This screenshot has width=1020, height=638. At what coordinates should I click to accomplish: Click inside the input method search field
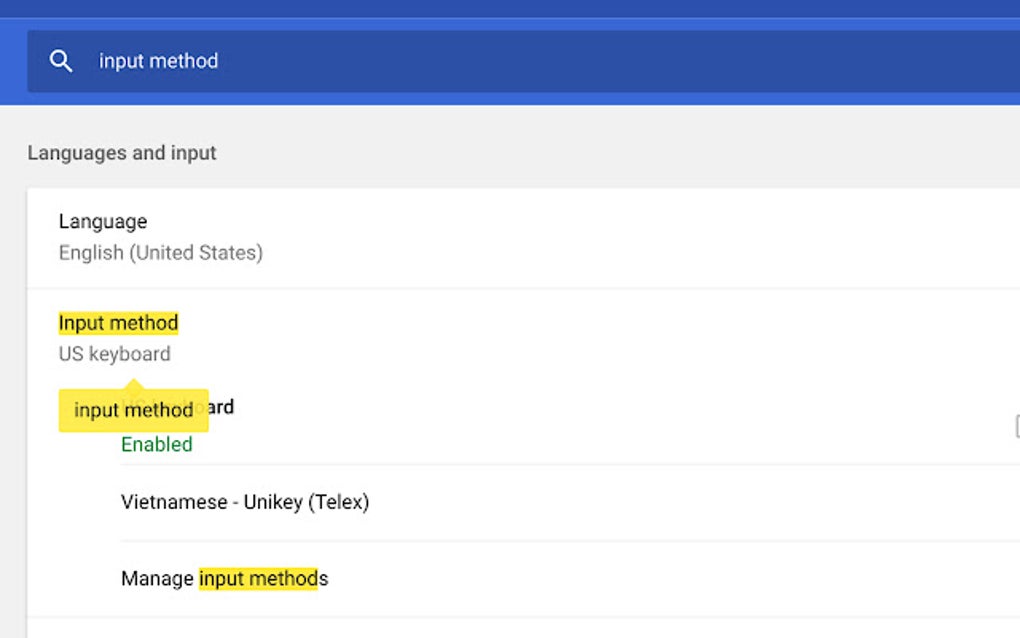point(300,61)
